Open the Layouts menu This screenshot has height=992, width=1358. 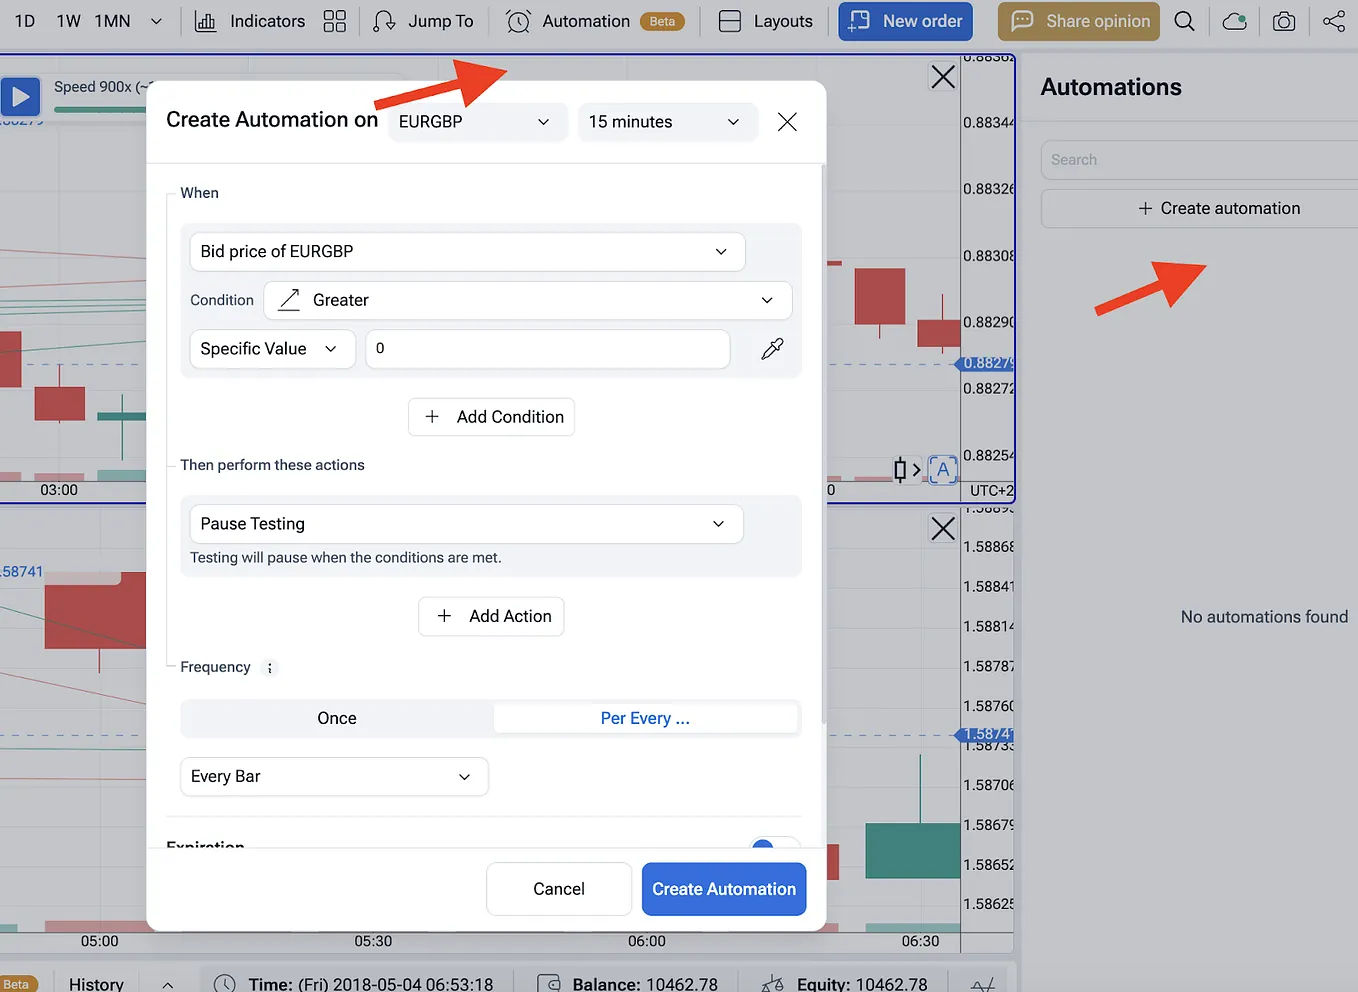764,20
